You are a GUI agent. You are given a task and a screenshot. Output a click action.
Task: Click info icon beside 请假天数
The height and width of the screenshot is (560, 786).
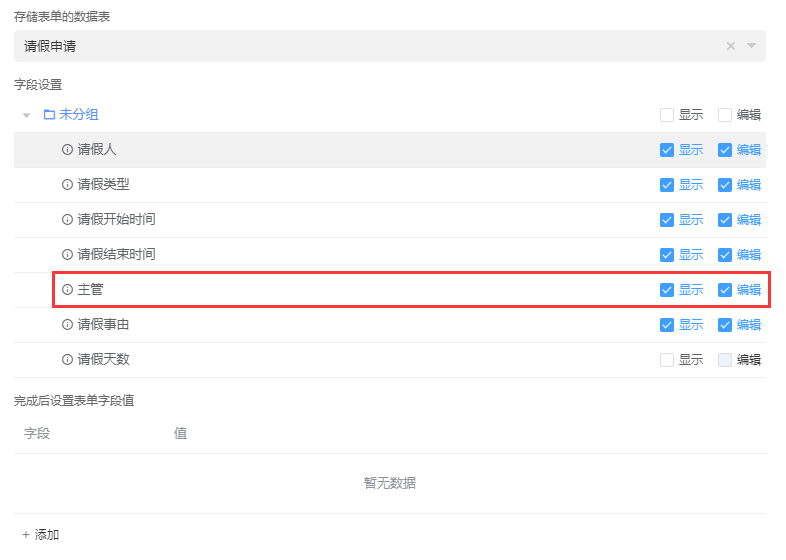[x=68, y=360]
